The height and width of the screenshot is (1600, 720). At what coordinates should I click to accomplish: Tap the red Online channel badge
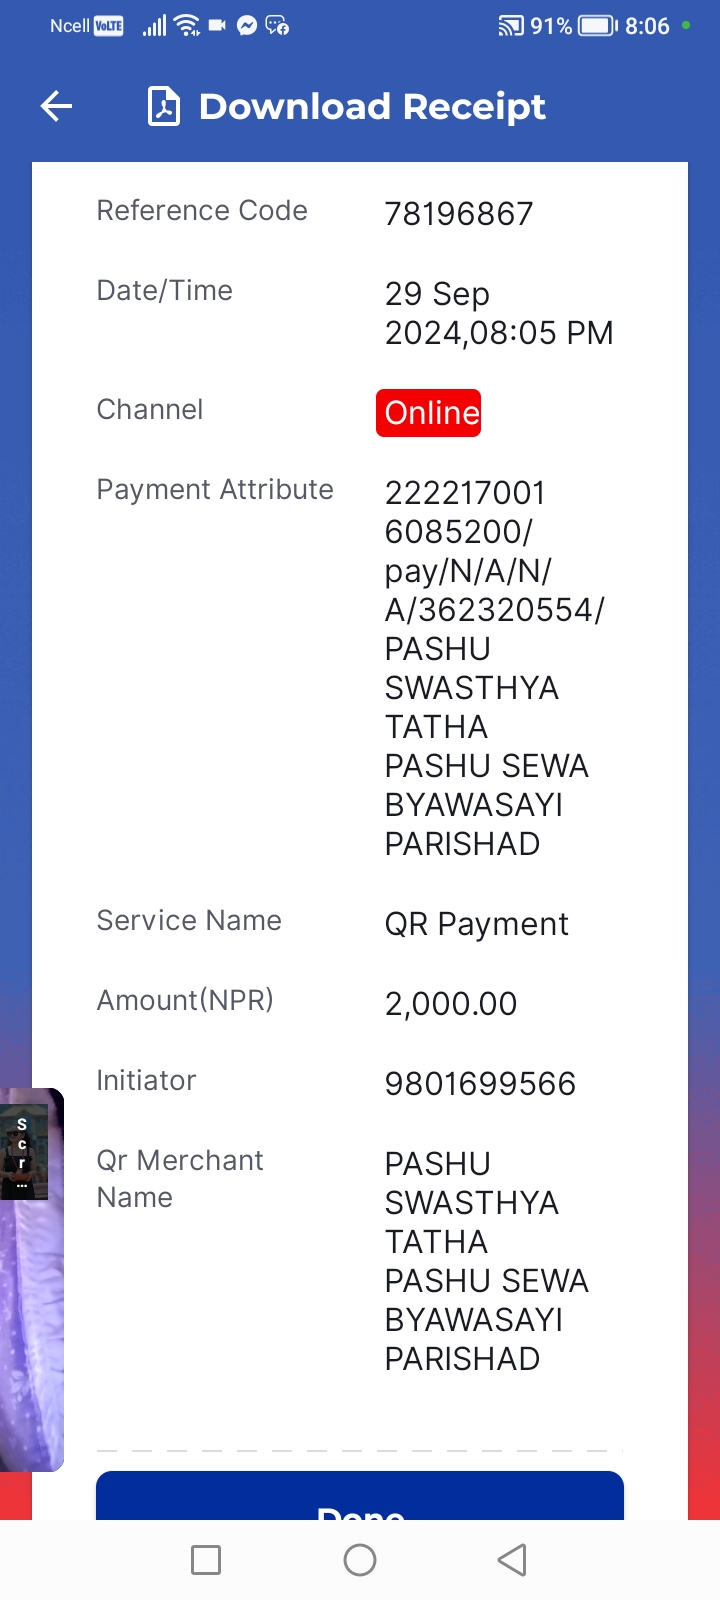point(429,413)
